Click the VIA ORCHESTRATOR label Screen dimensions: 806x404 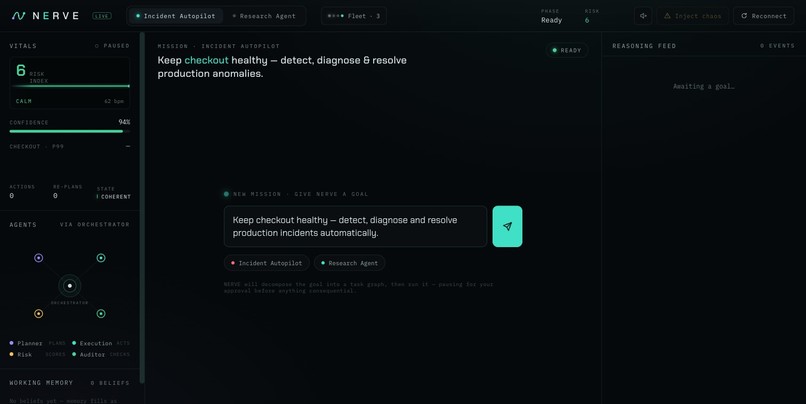[95, 225]
